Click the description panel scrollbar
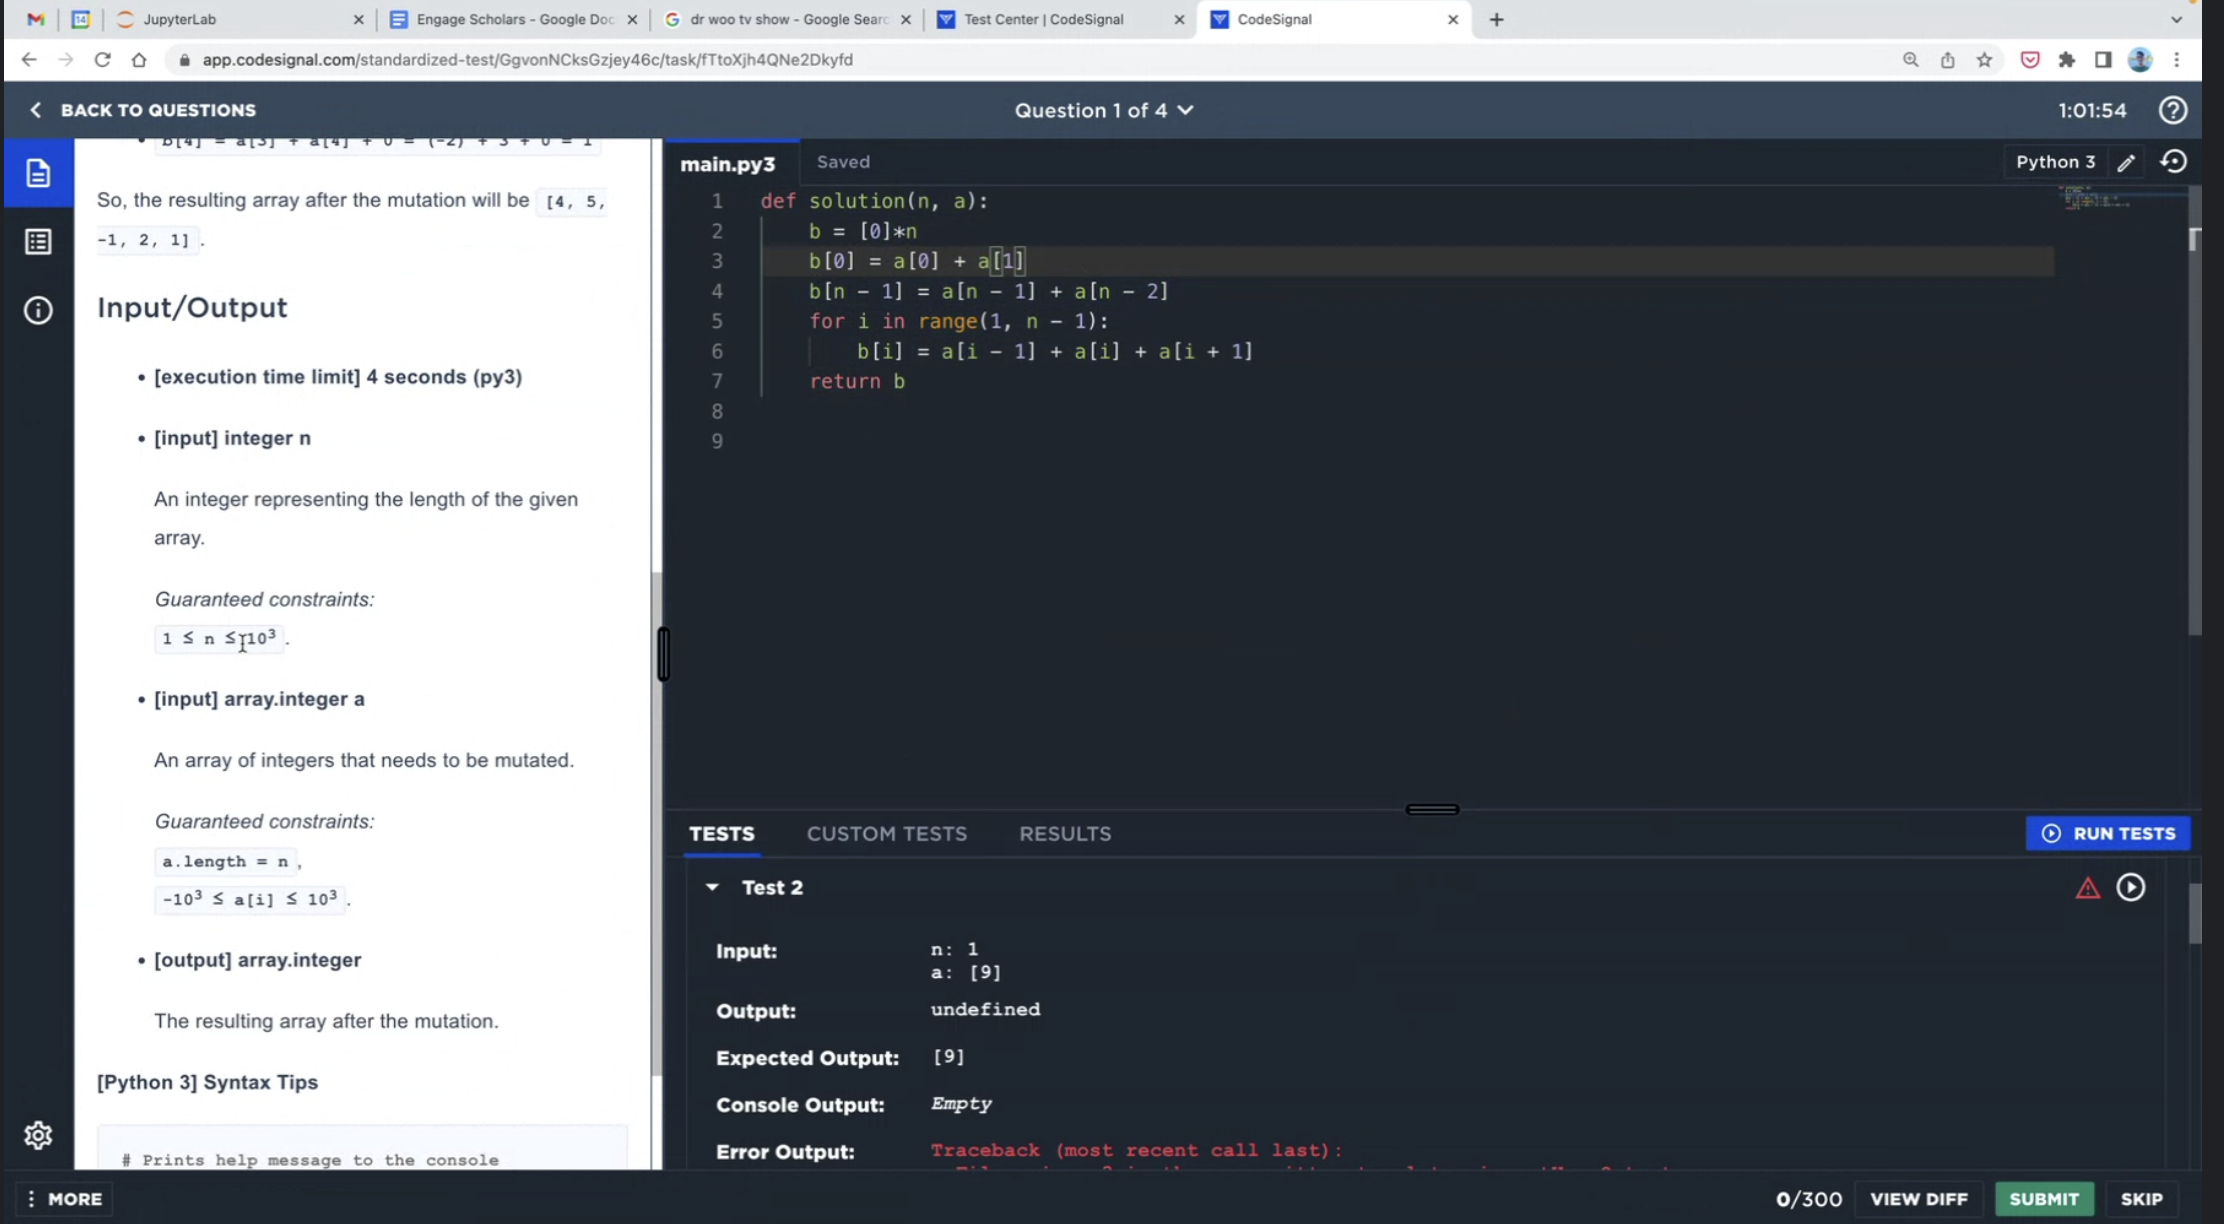Image resolution: width=2224 pixels, height=1224 pixels. [656, 823]
